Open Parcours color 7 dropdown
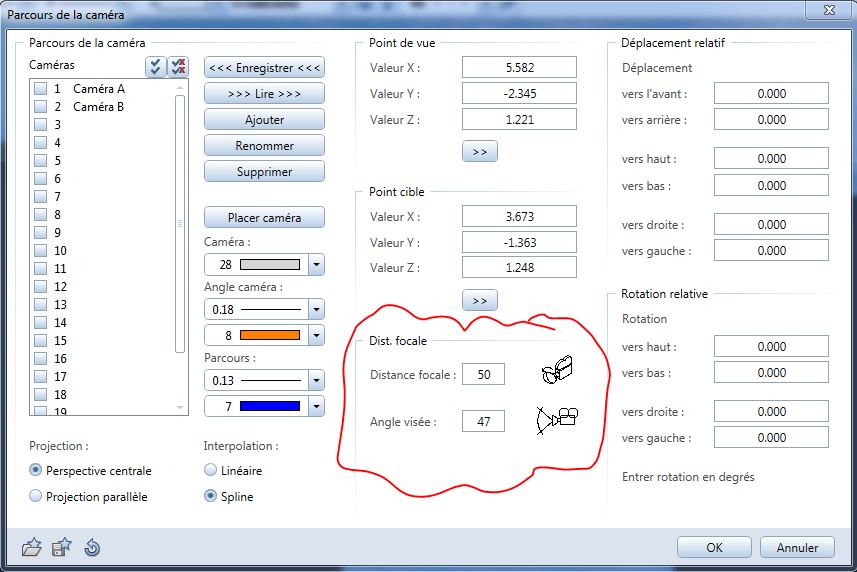The image size is (857, 572). point(316,406)
